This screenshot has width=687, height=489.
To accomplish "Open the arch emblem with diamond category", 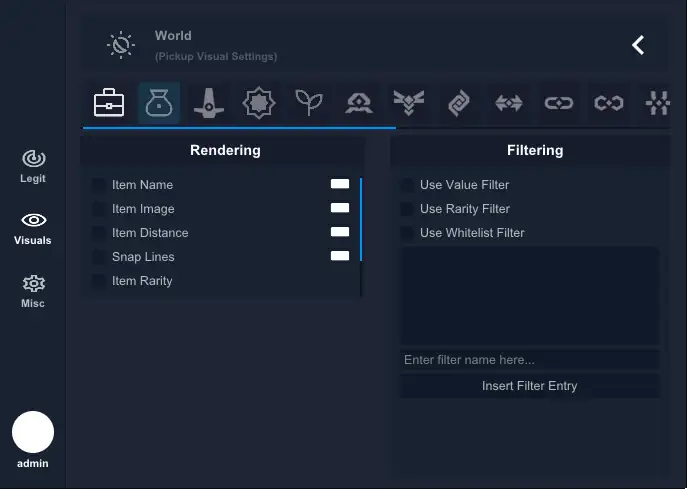I will point(359,104).
